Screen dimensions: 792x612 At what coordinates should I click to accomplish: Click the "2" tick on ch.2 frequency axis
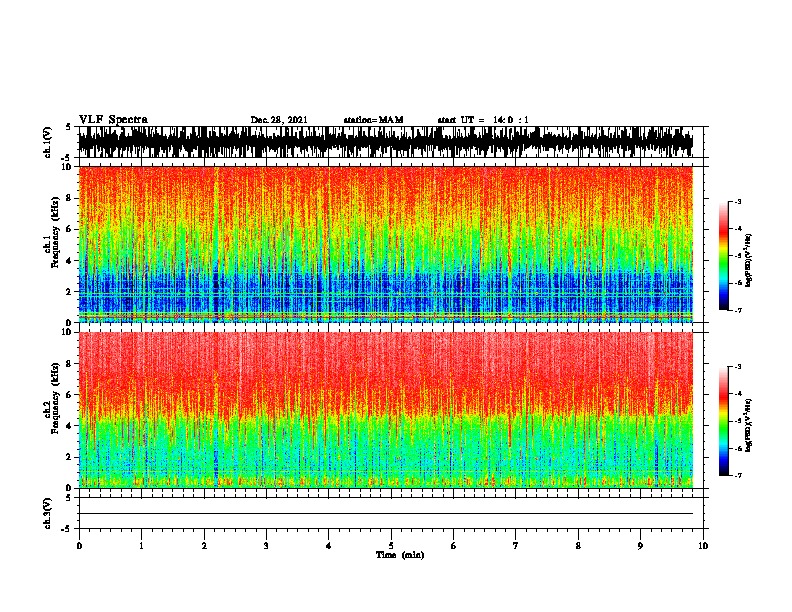click(x=70, y=457)
